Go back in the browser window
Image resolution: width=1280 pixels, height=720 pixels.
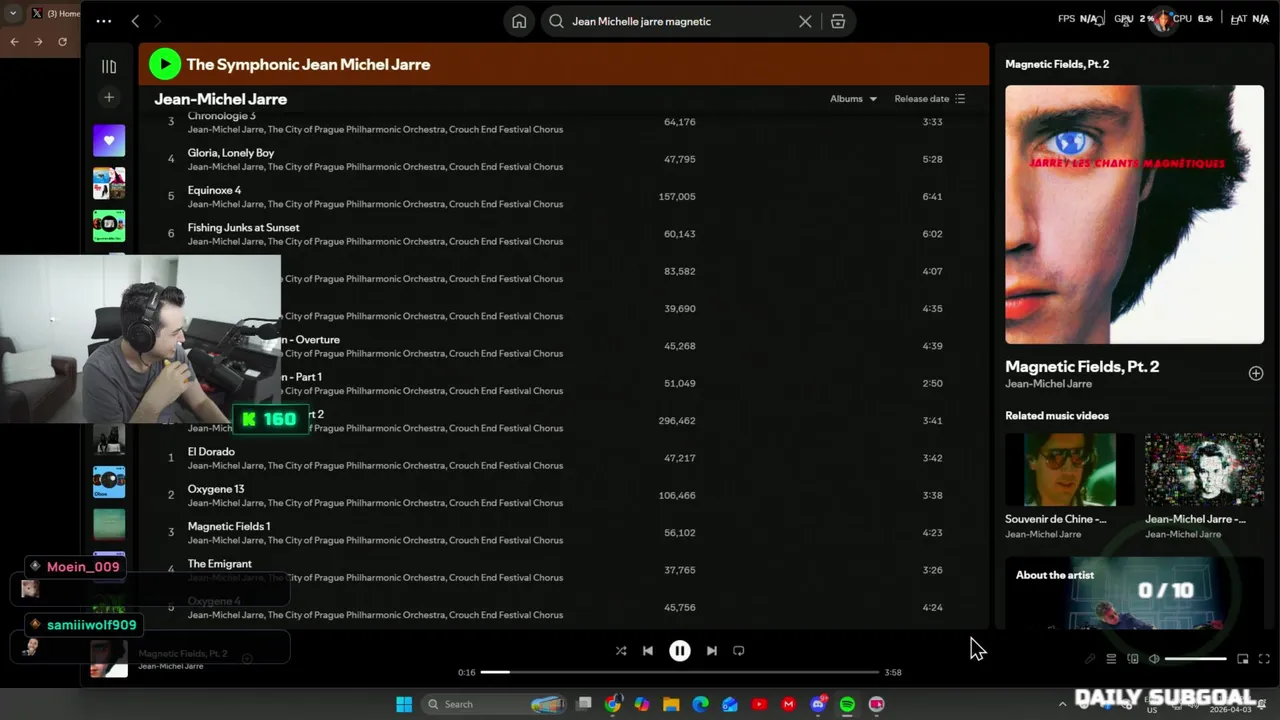[14, 42]
